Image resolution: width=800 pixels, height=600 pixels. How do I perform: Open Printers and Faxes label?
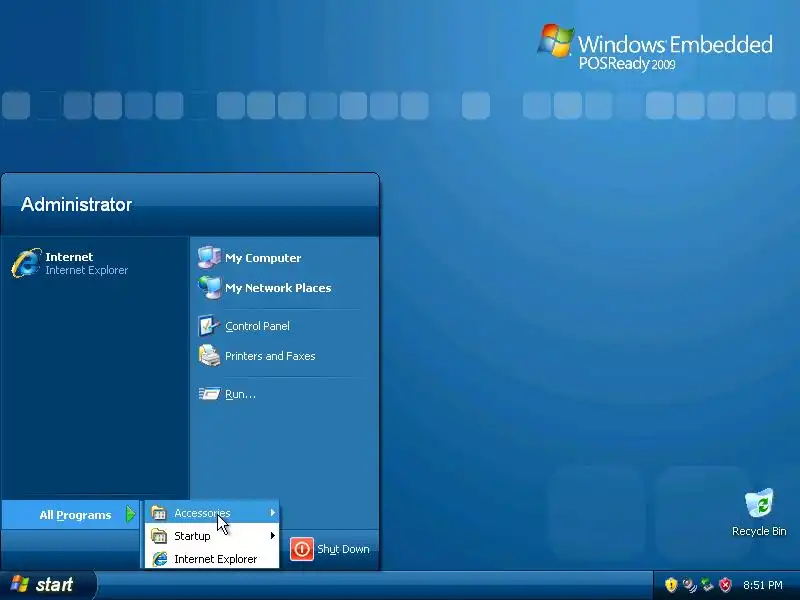pos(270,356)
